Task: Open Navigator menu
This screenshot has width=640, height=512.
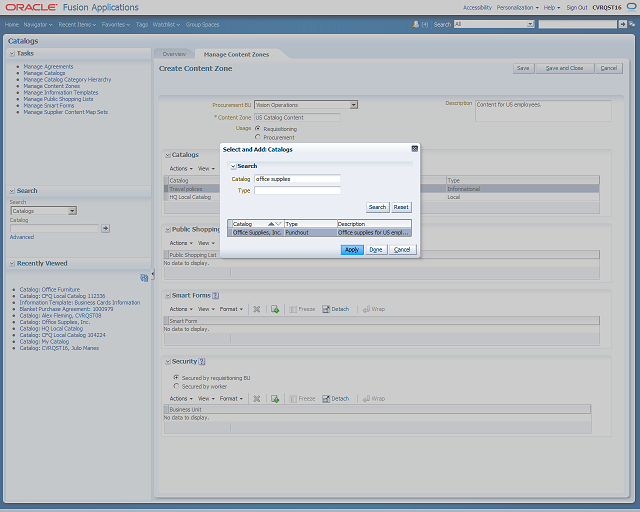Action: 38,24
